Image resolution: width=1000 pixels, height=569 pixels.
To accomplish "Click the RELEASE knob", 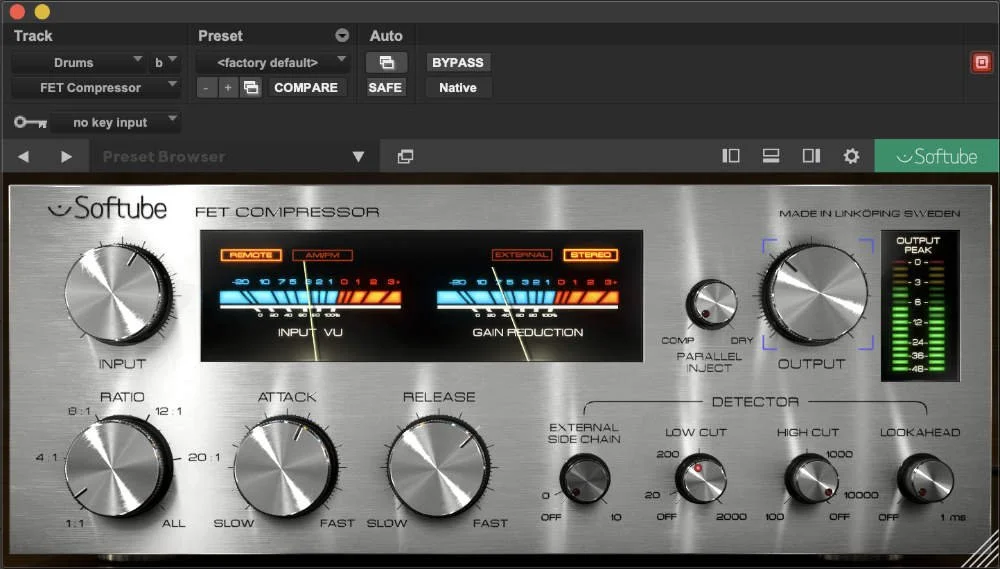I will click(438, 467).
